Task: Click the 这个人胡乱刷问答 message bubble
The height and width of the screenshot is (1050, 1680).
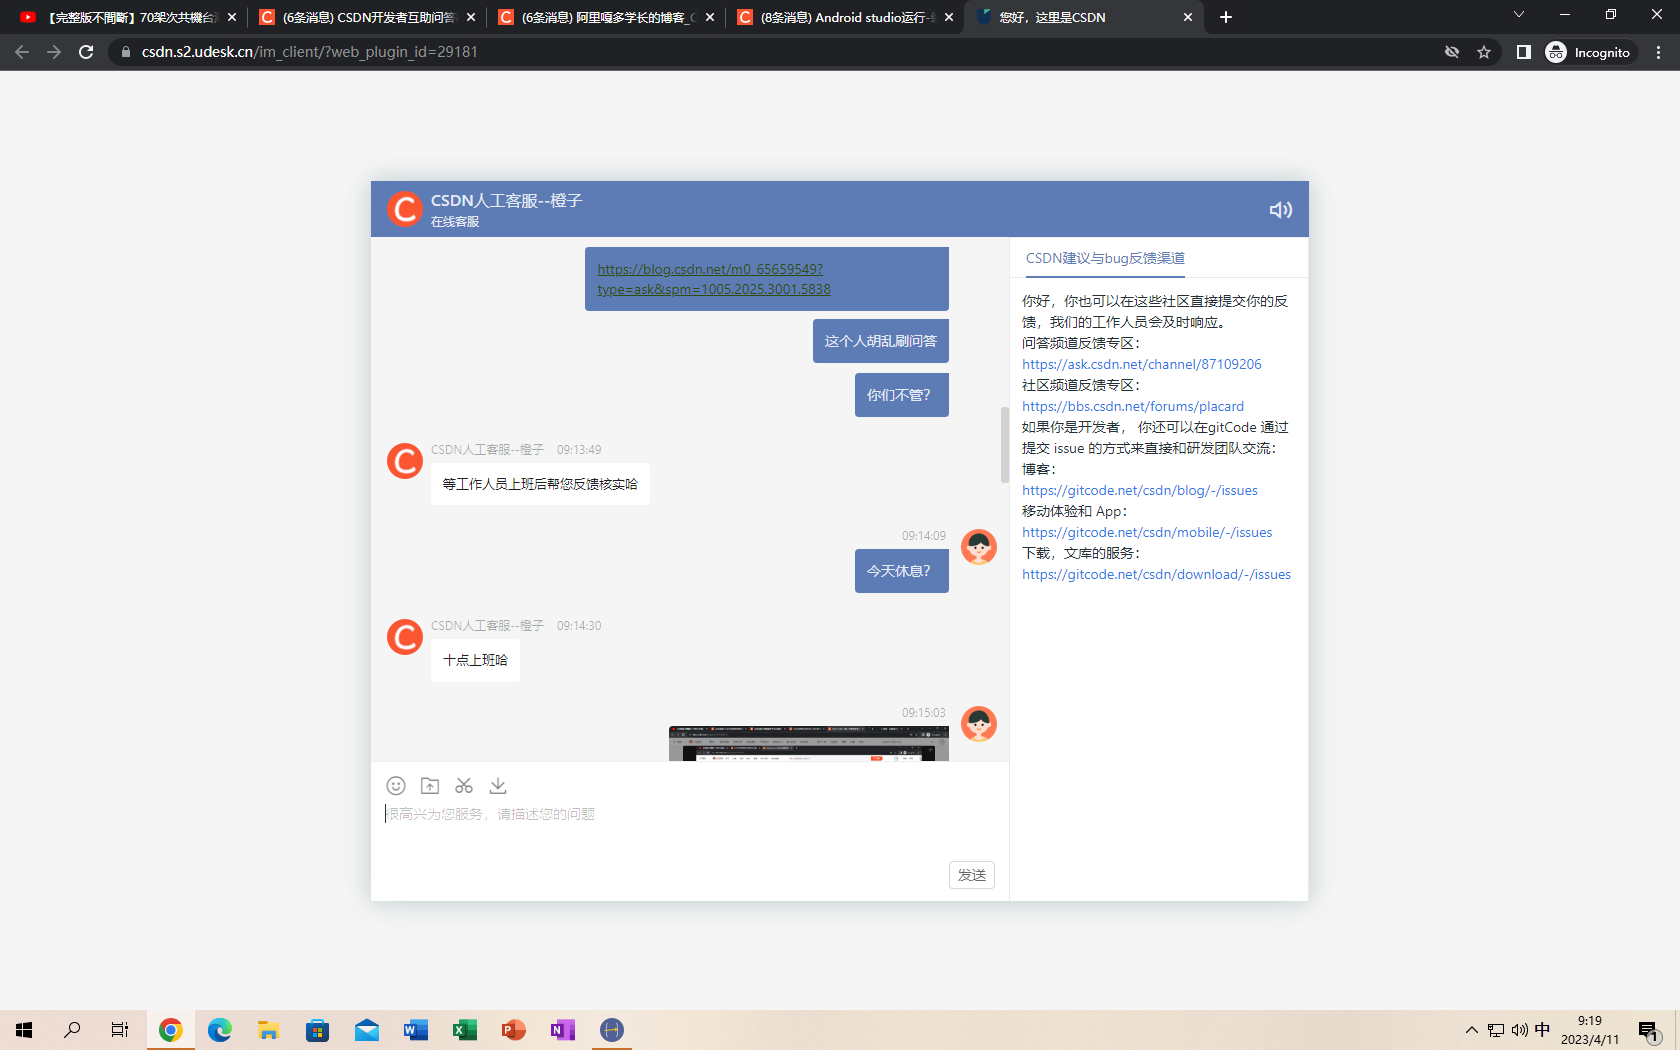Action: click(881, 341)
